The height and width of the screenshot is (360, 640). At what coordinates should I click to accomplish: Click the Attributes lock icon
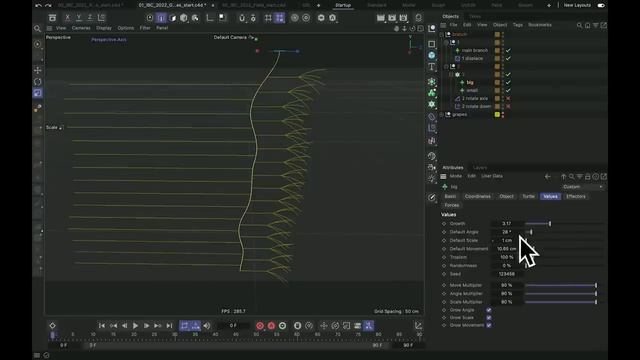587,176
